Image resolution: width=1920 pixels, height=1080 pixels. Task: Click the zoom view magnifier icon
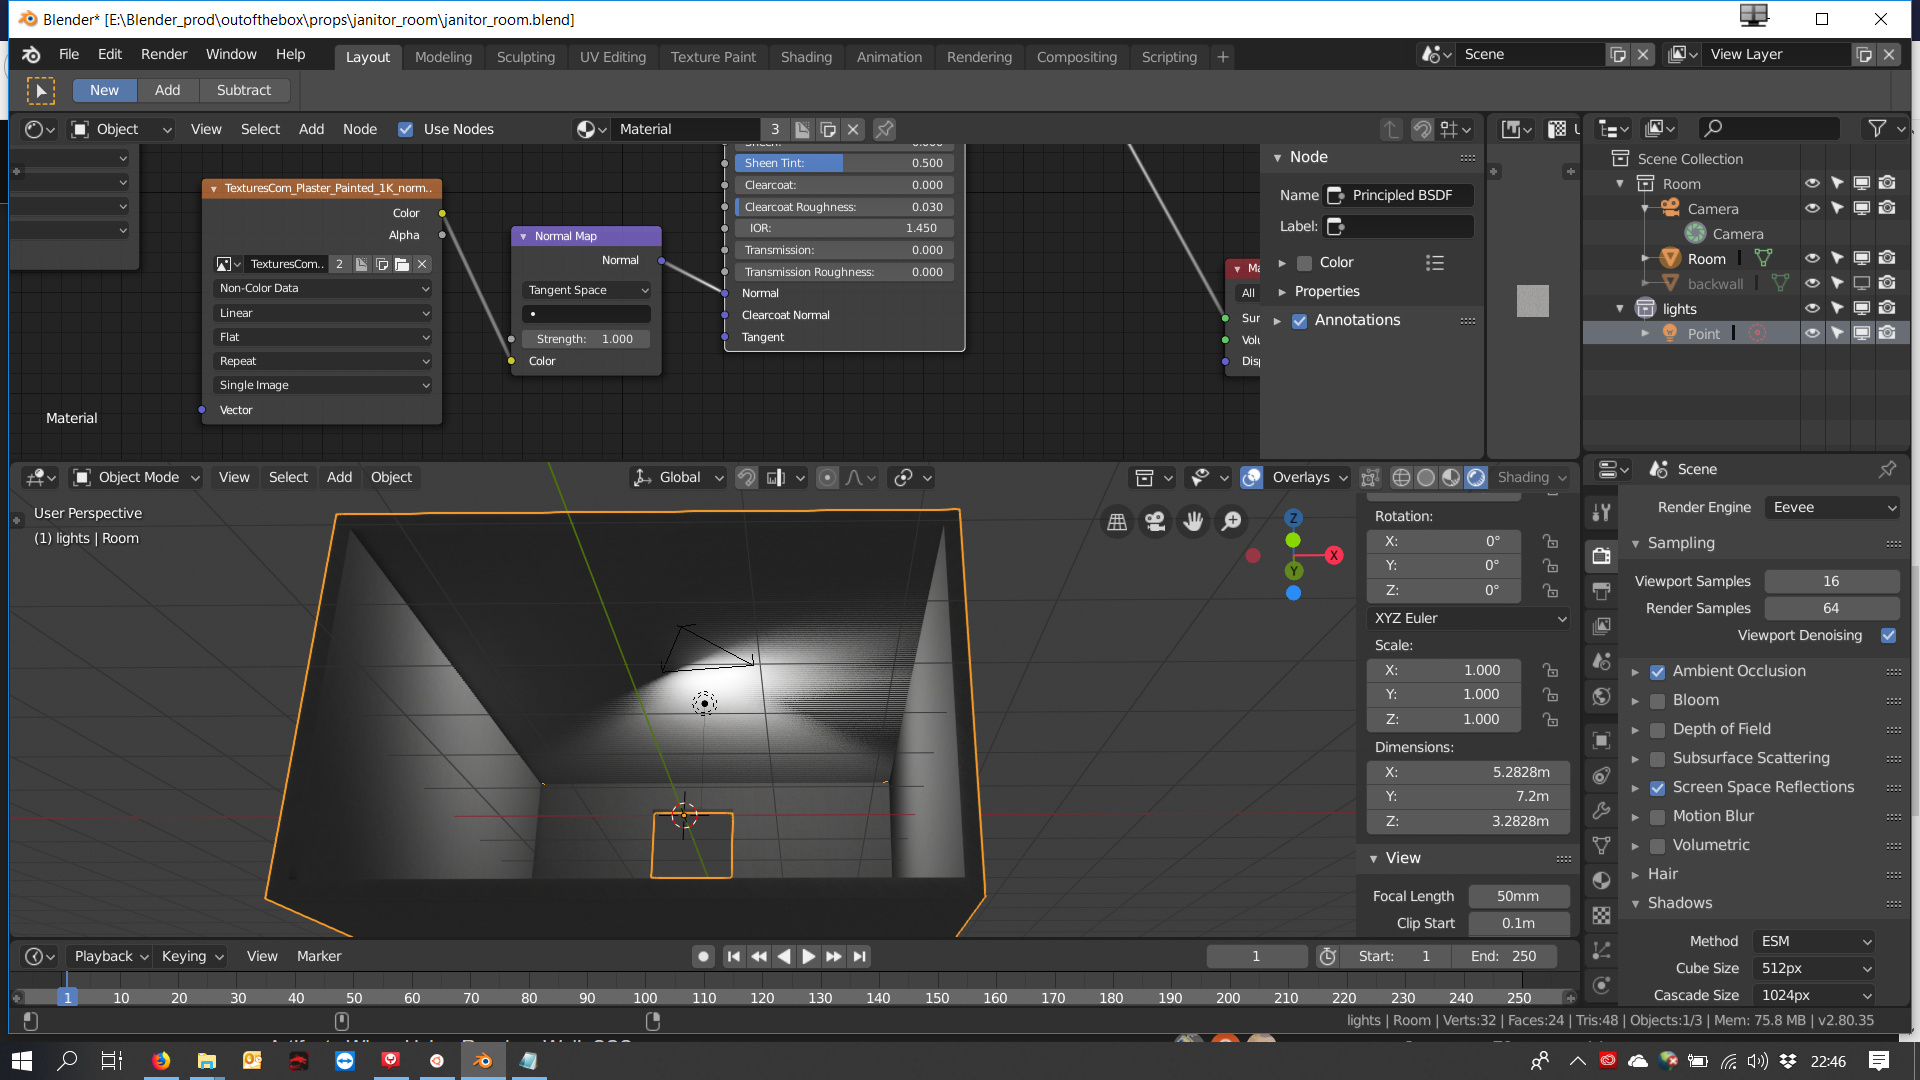[1232, 522]
